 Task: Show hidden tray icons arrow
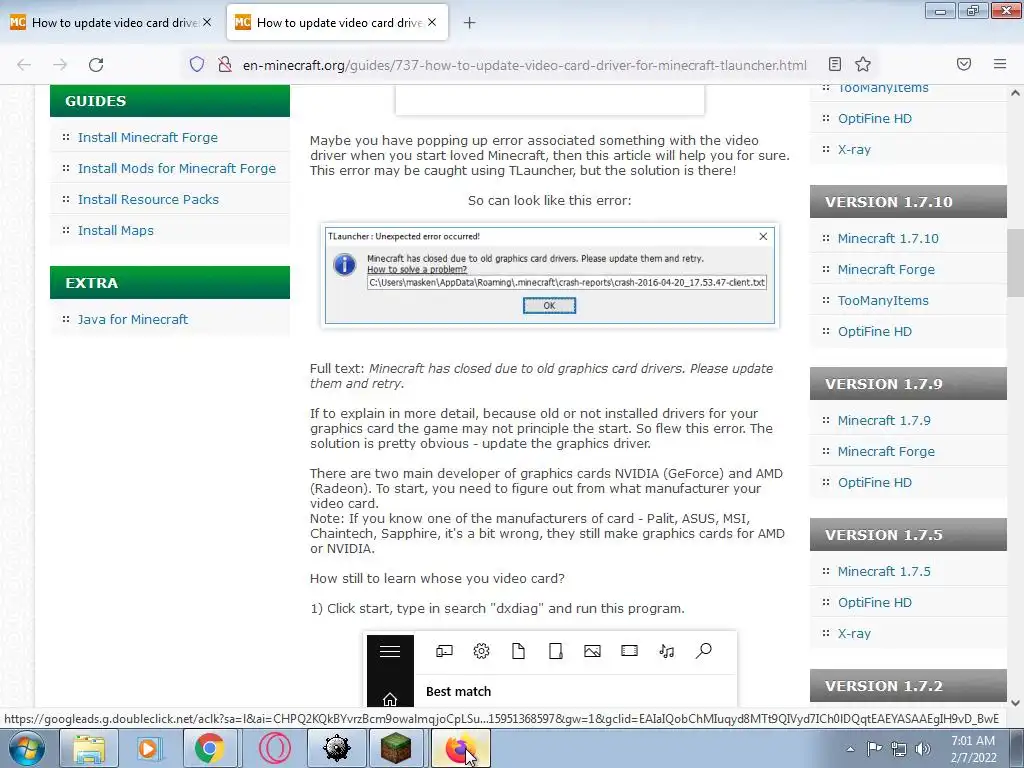[x=850, y=749]
